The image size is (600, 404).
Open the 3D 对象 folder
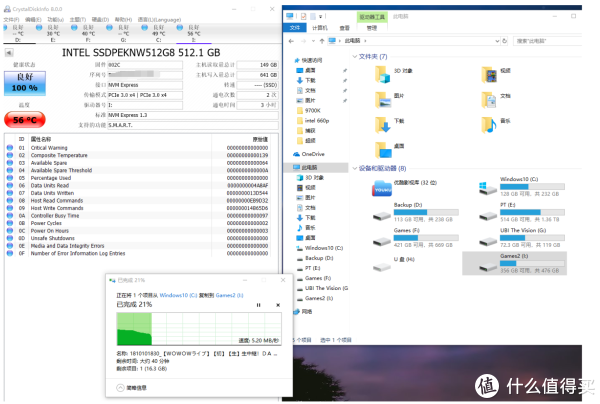coord(383,74)
